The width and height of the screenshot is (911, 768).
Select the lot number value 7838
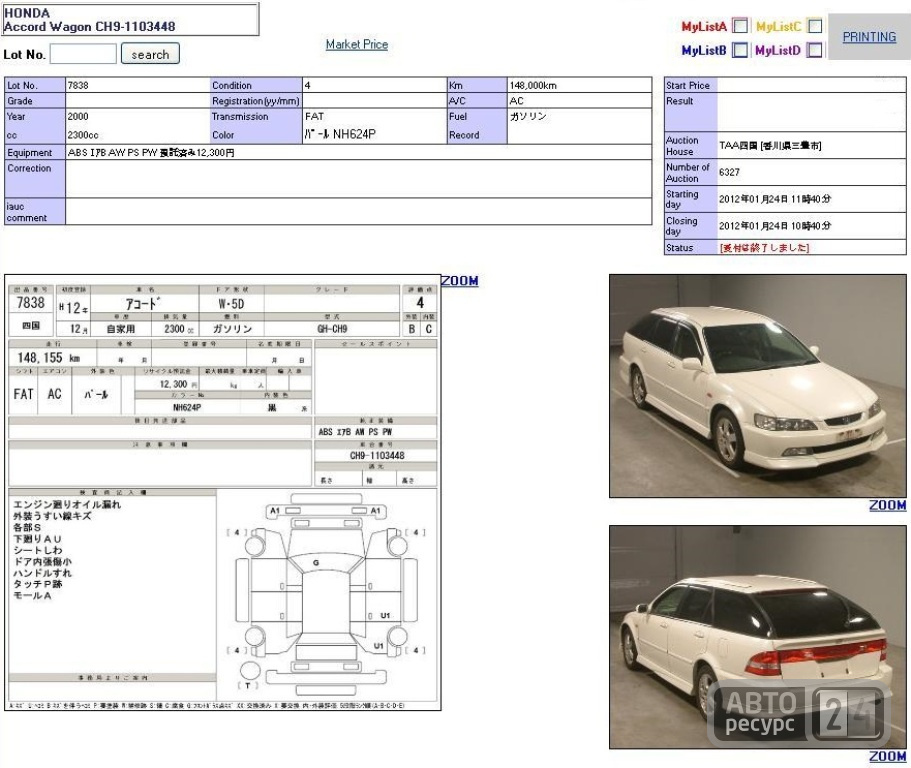[78, 85]
